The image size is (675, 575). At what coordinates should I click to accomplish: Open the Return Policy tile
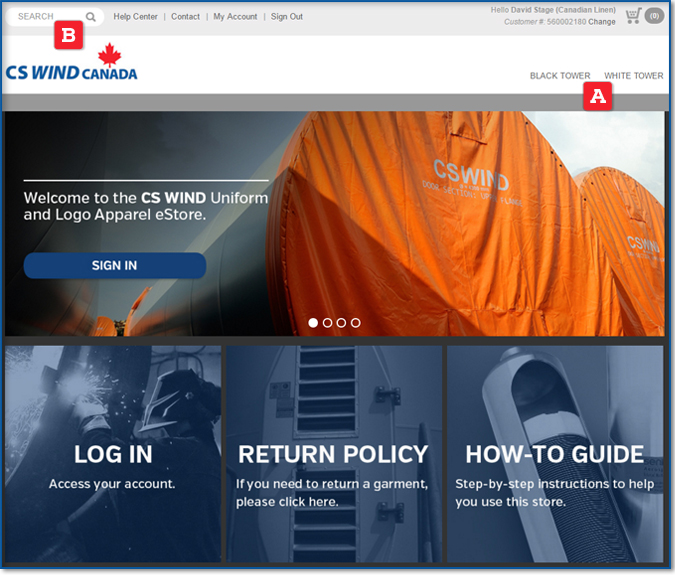click(x=333, y=454)
